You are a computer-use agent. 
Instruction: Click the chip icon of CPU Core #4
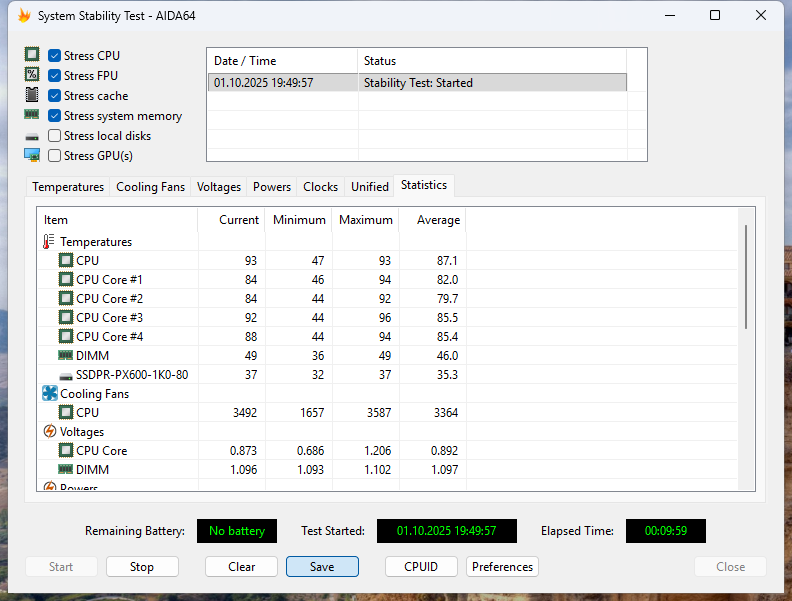tap(66, 336)
